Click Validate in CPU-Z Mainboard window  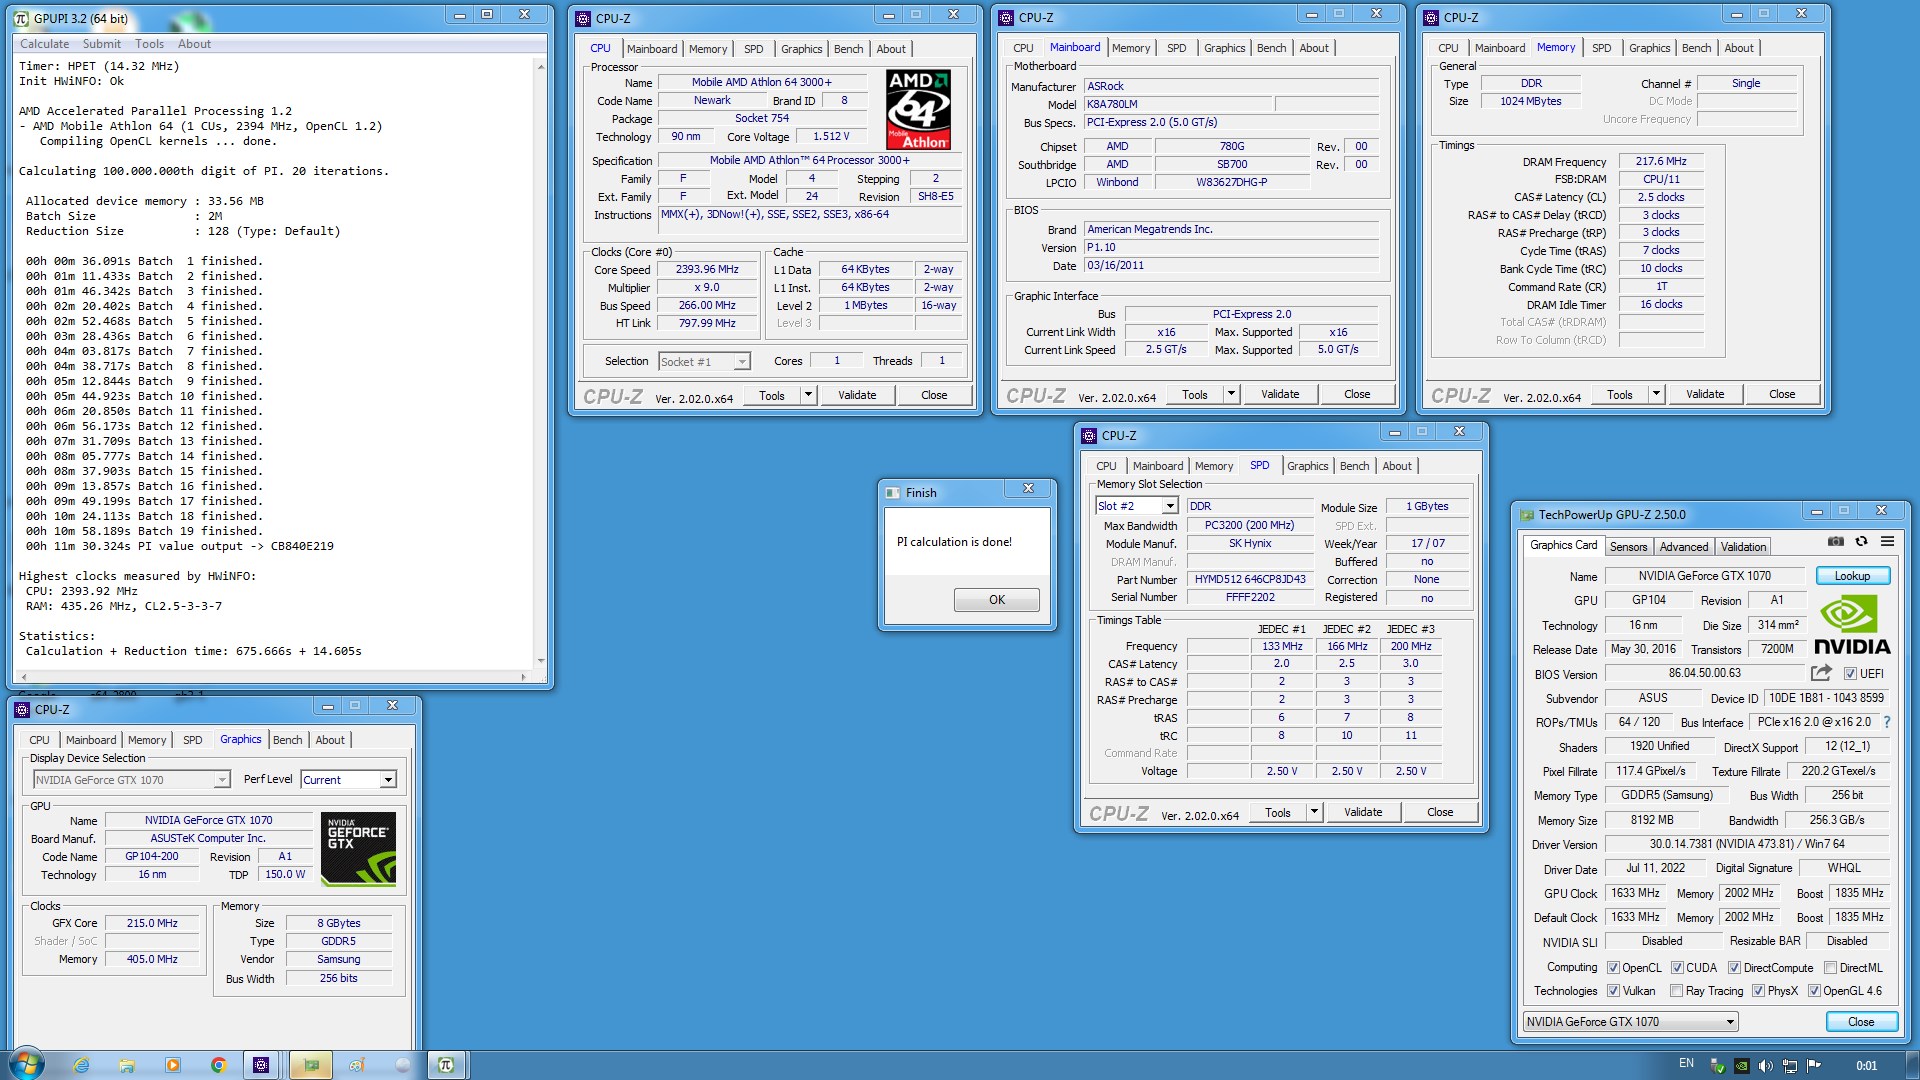[x=1280, y=394]
